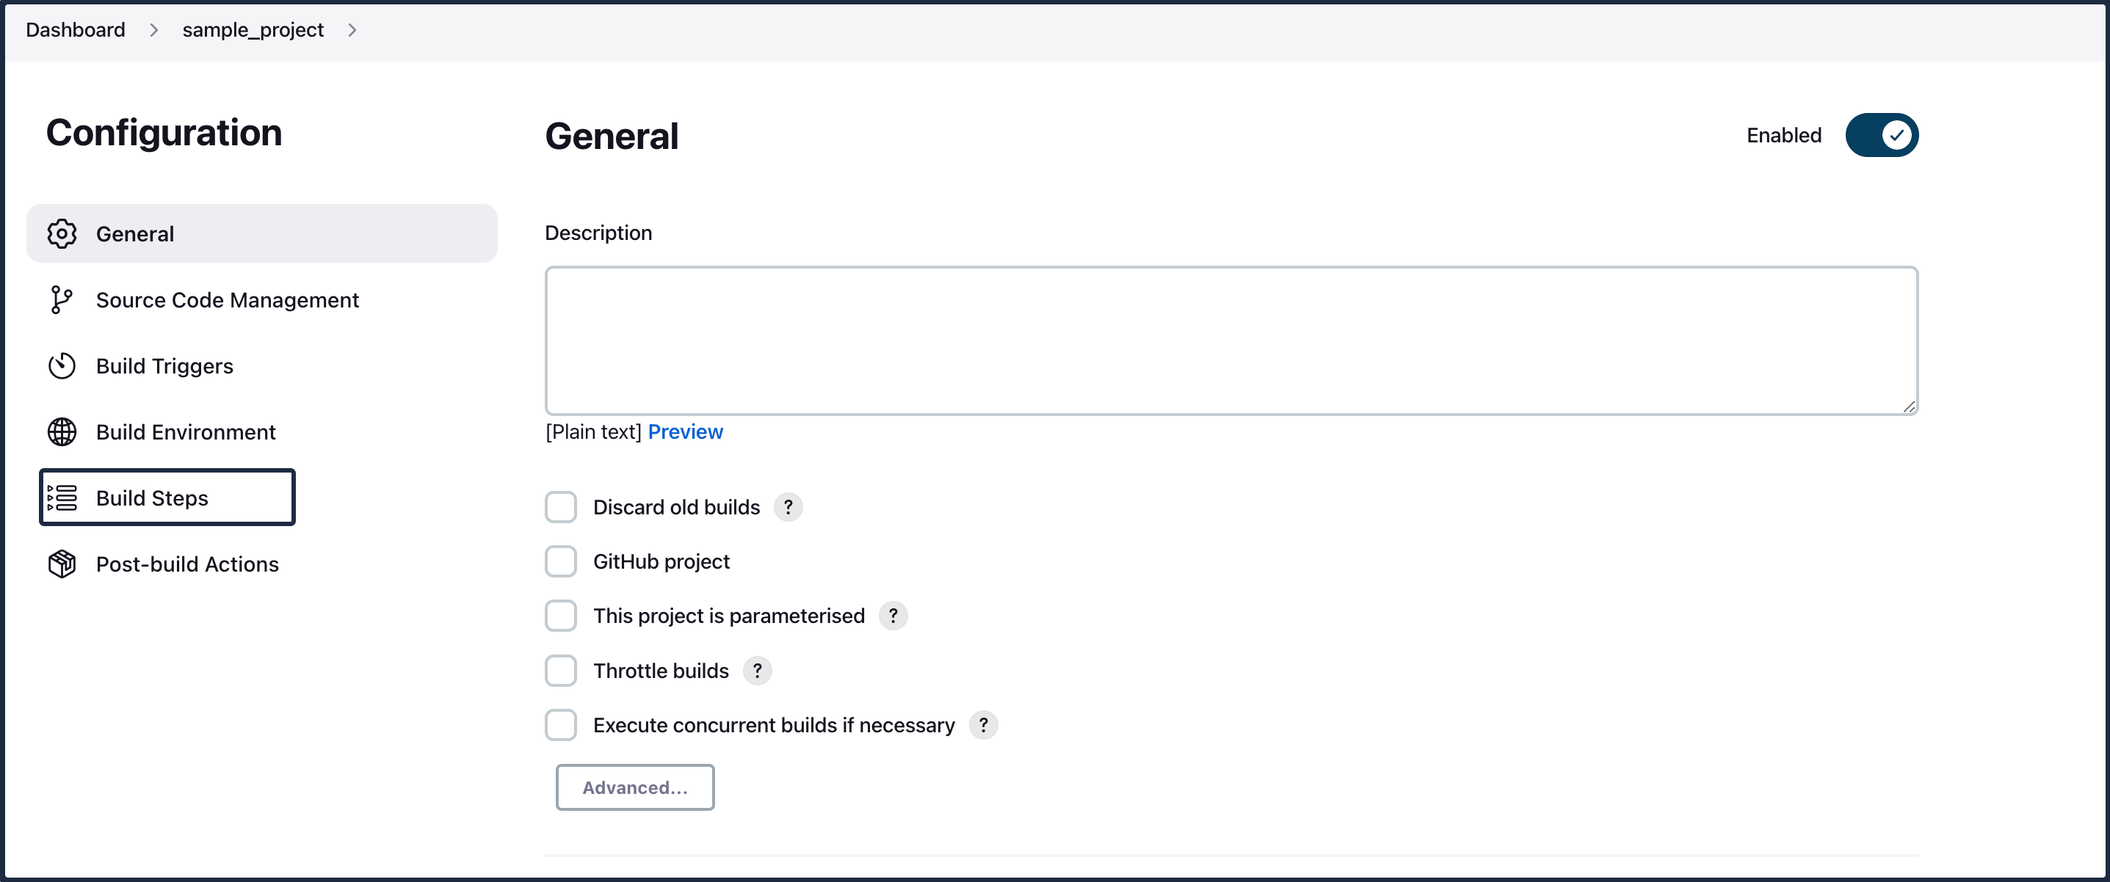The width and height of the screenshot is (2110, 882).
Task: Click the Build Environment globe icon
Action: tap(61, 432)
